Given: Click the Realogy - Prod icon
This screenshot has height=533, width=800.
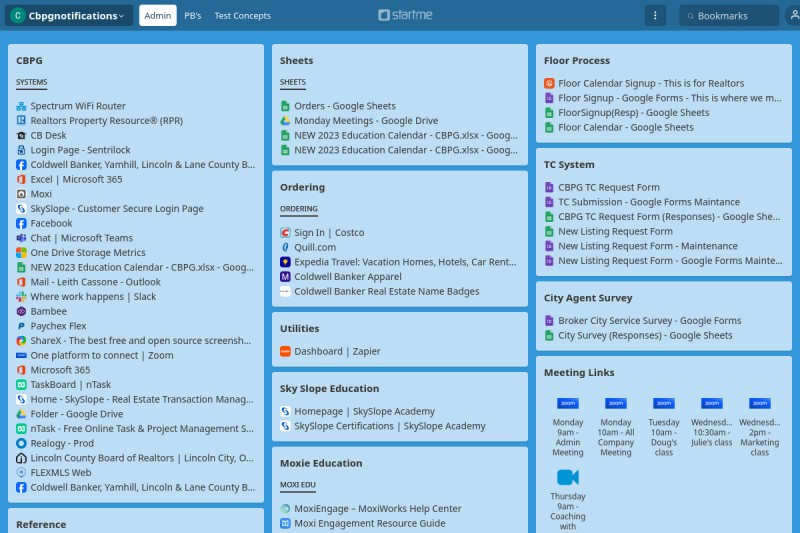Looking at the screenshot, I should [x=21, y=443].
